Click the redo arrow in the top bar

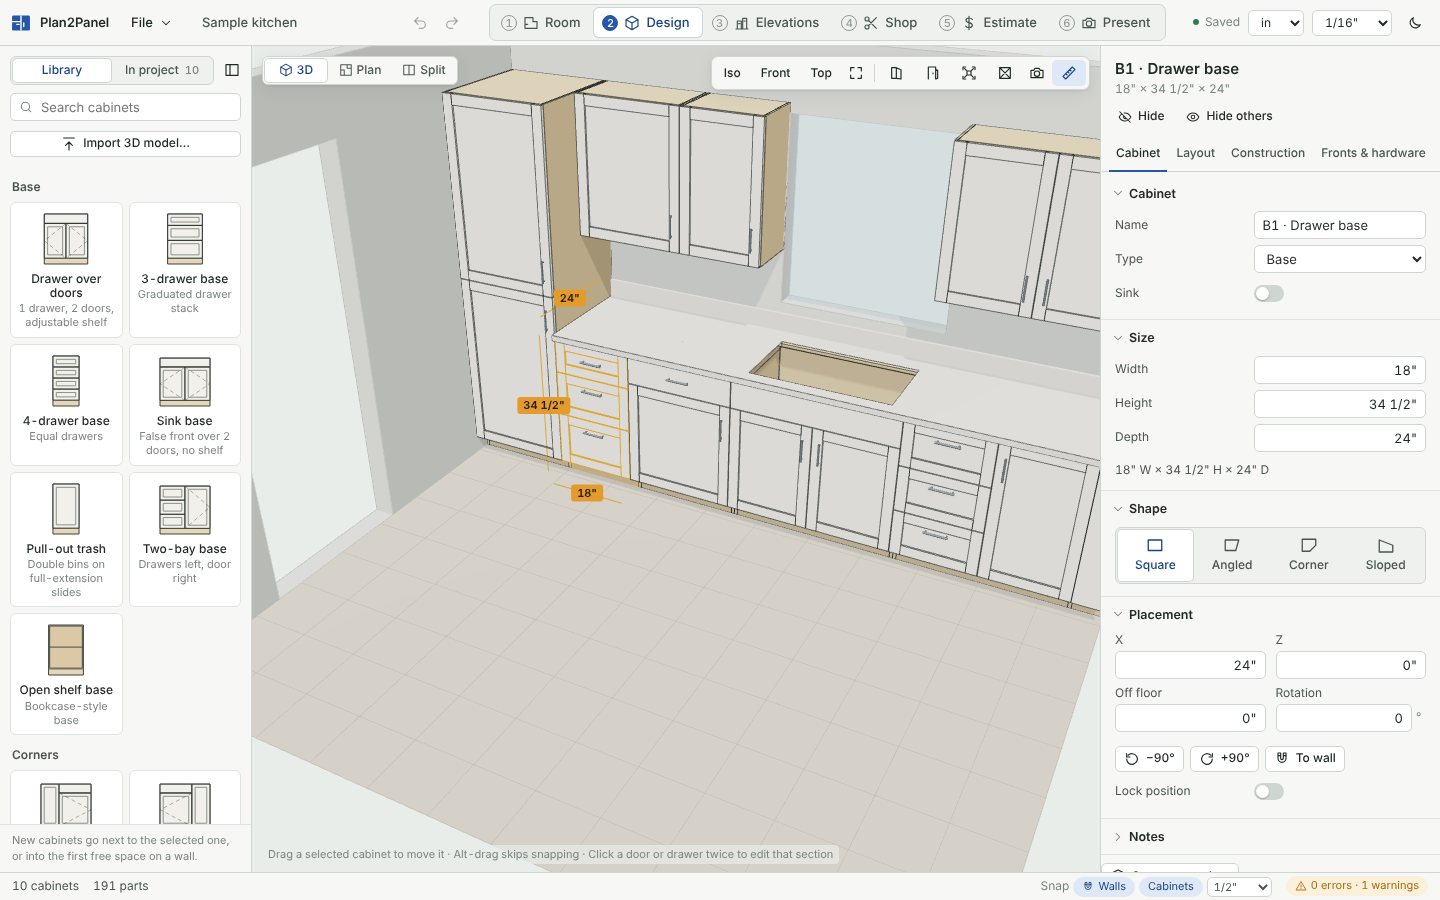tap(452, 23)
